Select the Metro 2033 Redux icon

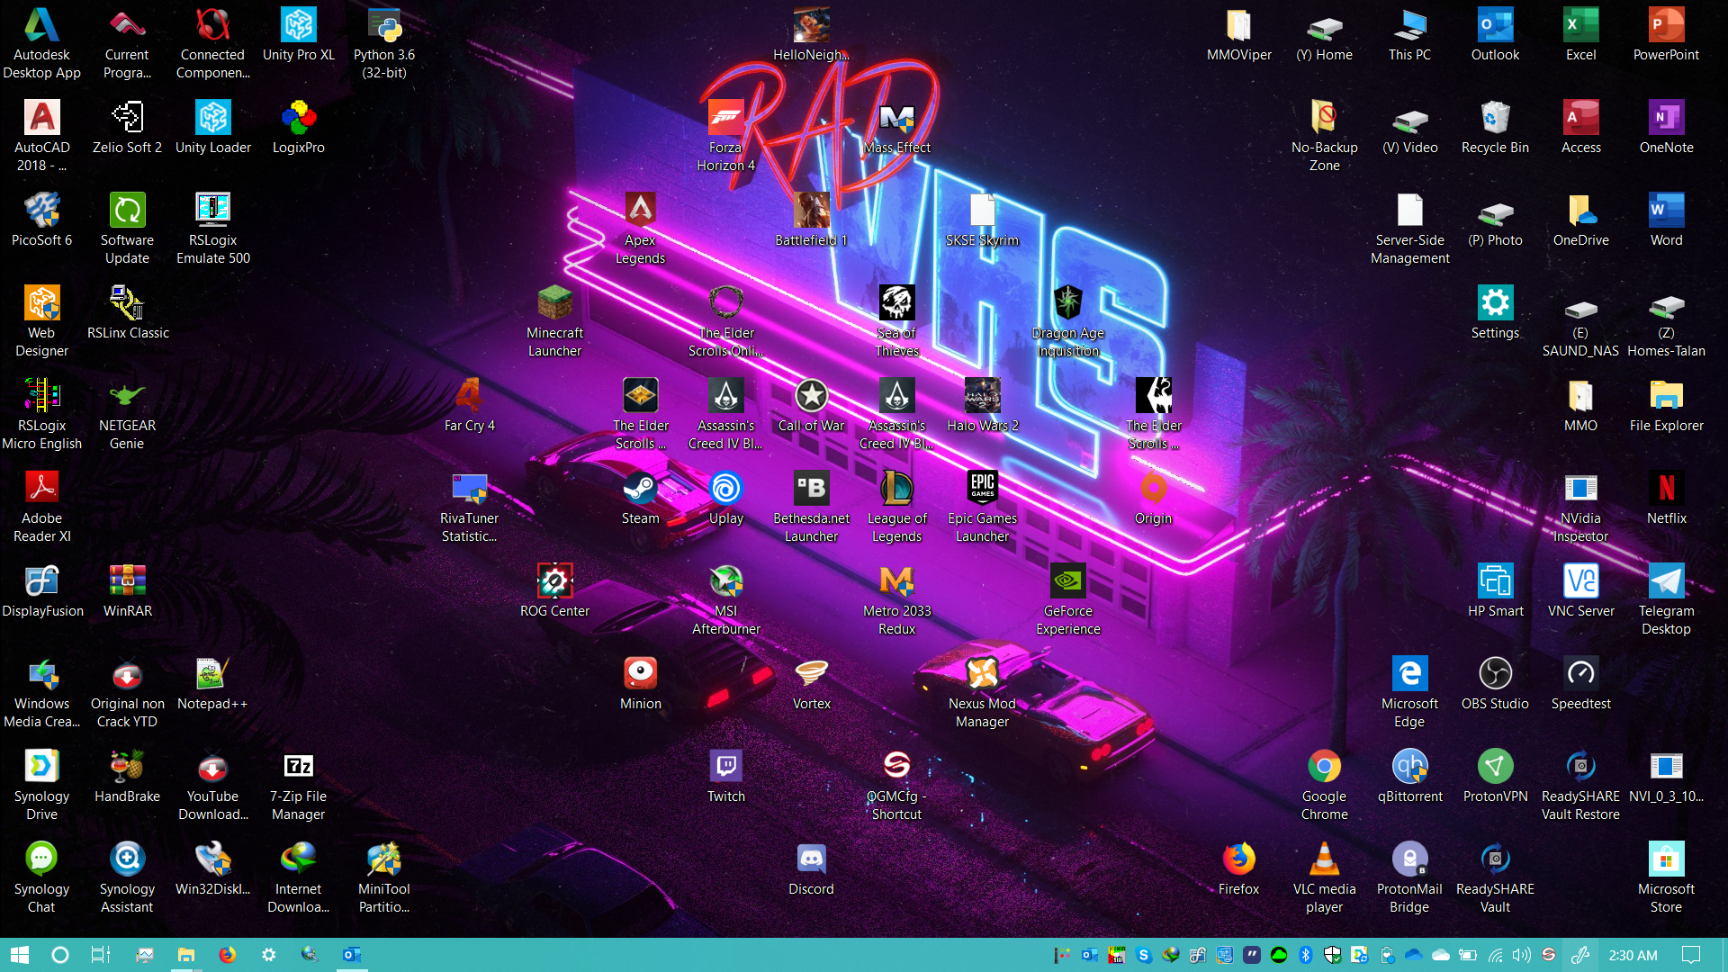(x=897, y=600)
